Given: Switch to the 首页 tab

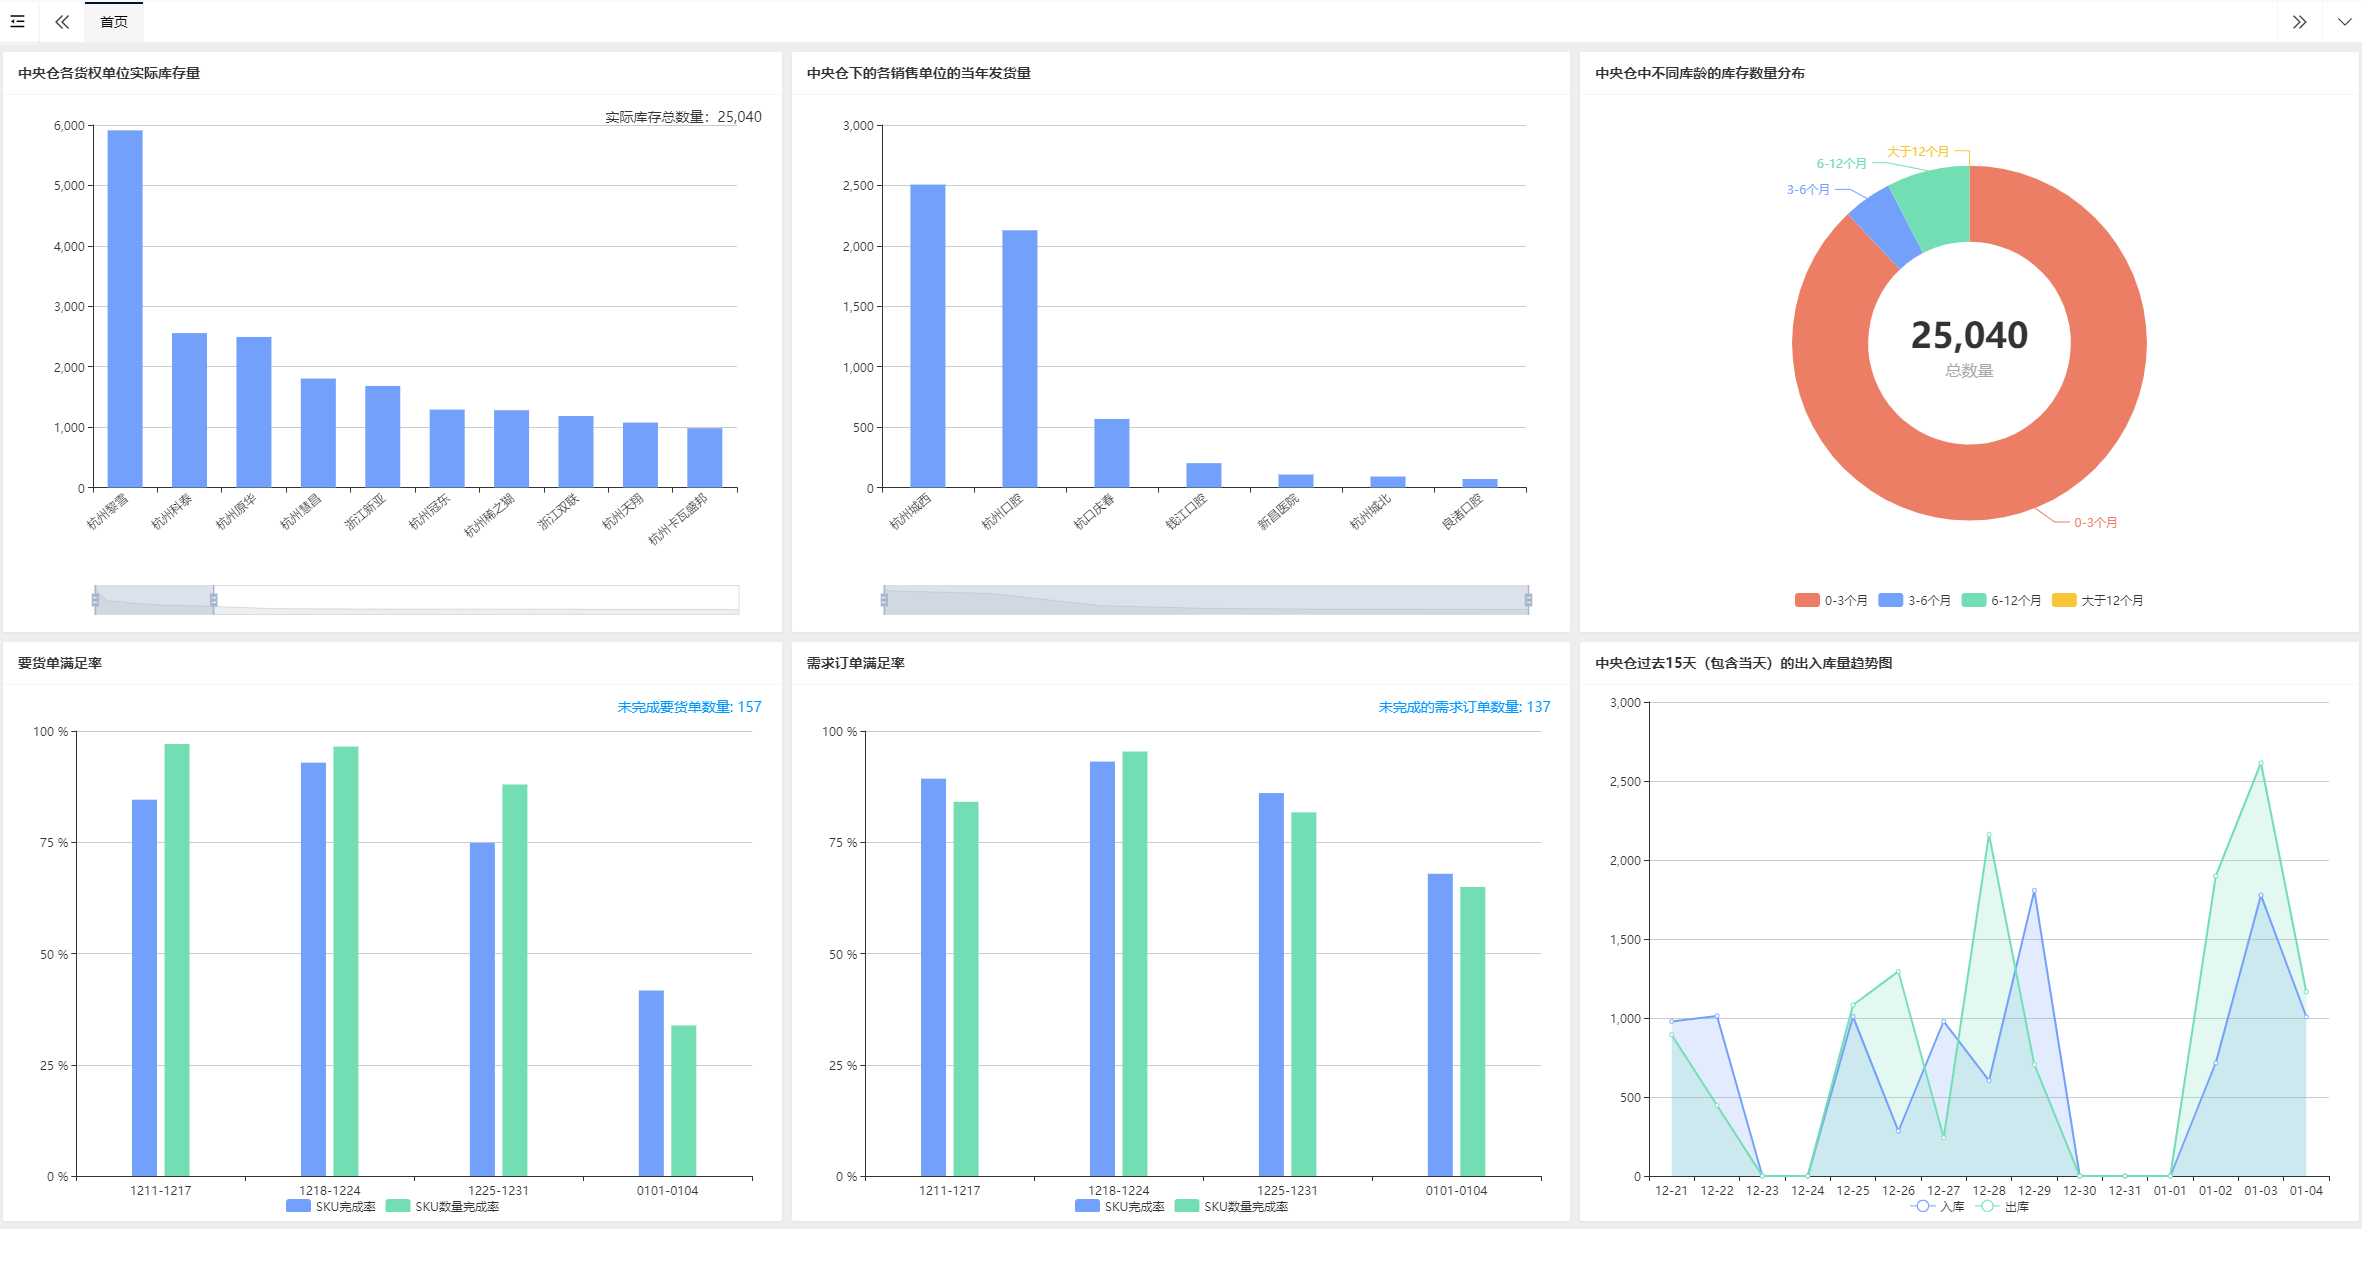Looking at the screenshot, I should point(114,21).
